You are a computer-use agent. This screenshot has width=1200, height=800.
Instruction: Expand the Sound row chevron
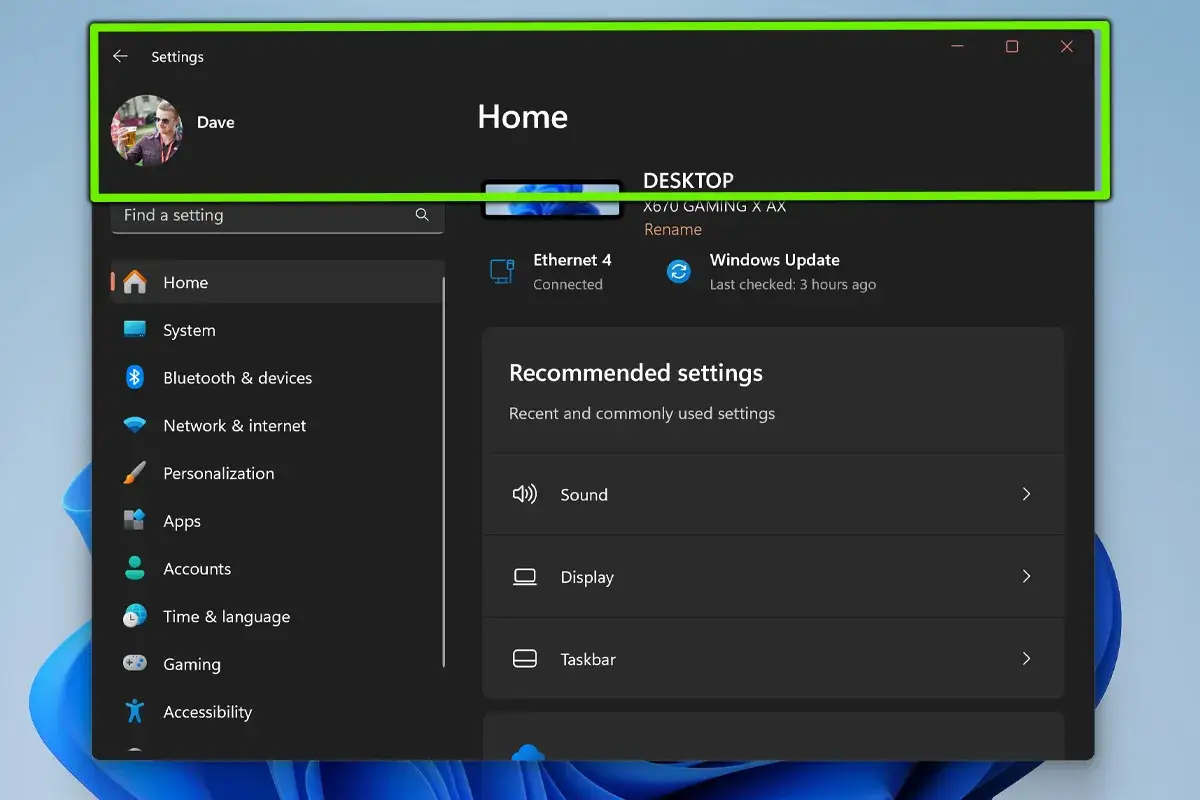(1026, 494)
